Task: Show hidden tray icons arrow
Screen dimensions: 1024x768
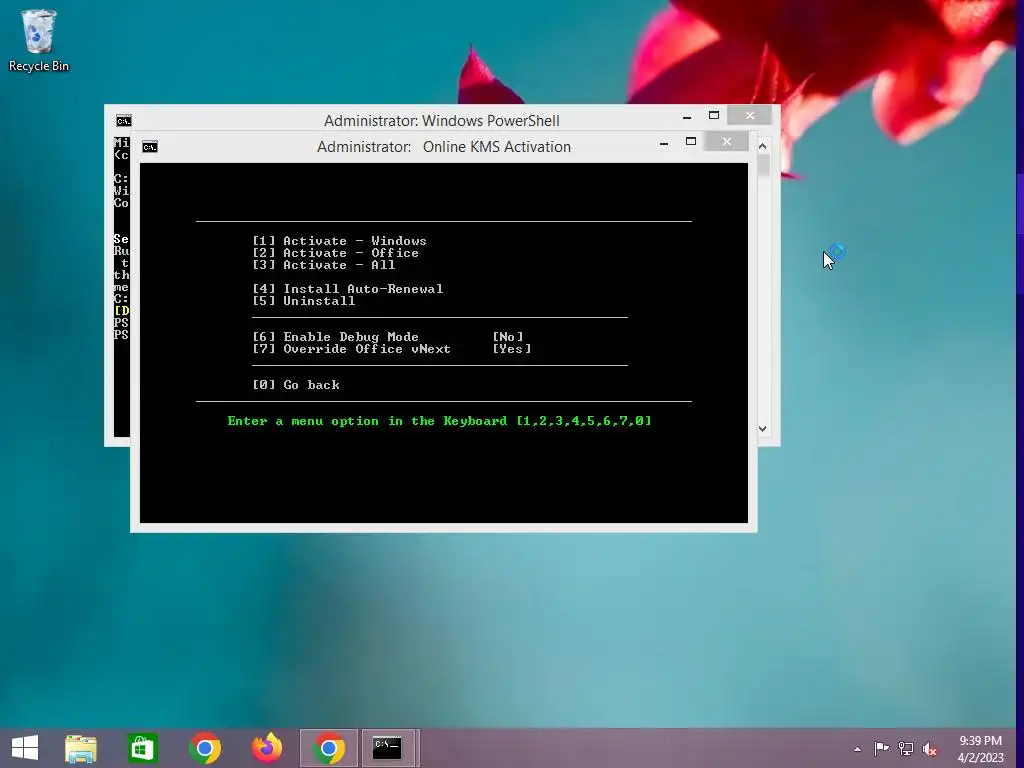Action: 857,749
